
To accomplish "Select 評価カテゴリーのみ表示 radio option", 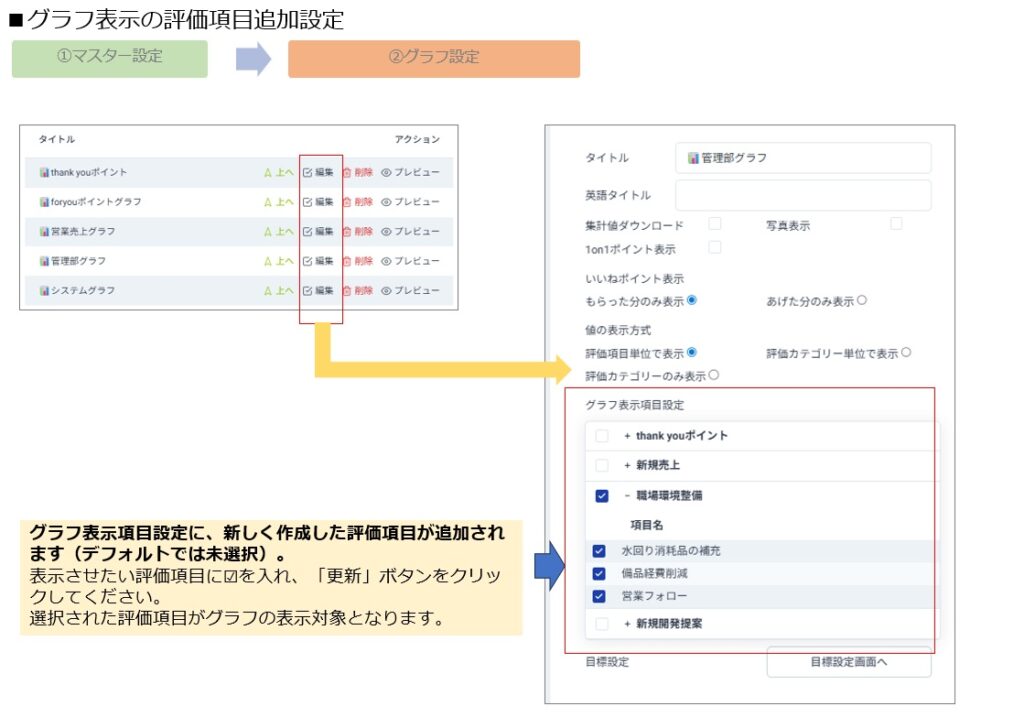I will [714, 376].
